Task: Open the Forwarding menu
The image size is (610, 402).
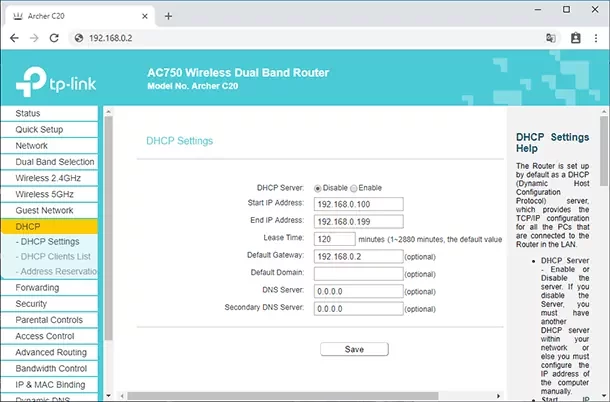Action: click(49, 288)
